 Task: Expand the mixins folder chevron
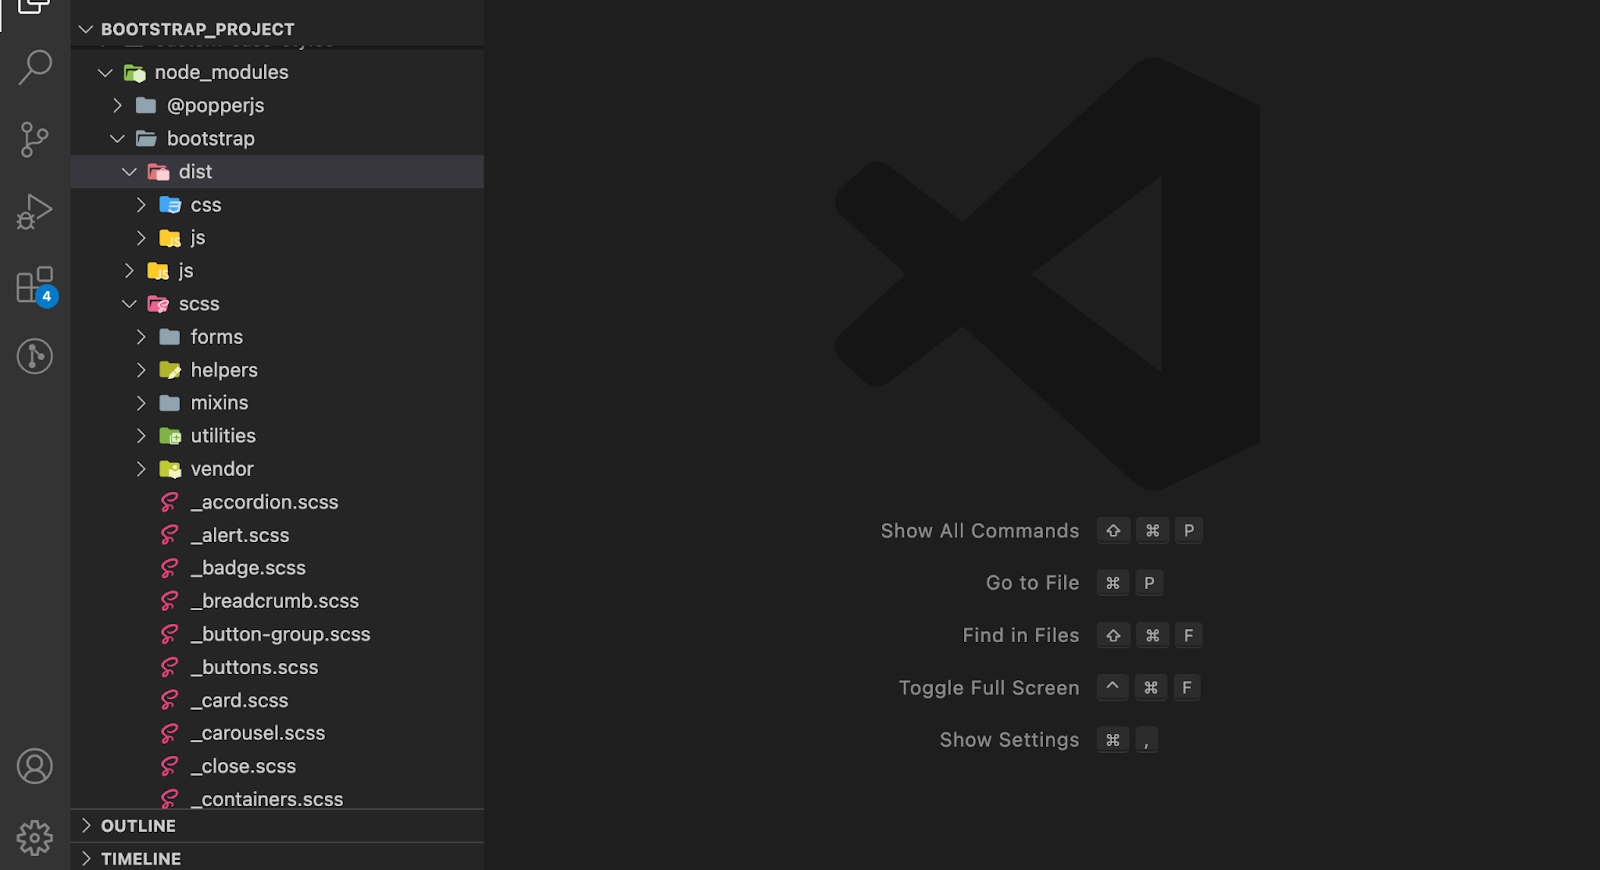click(x=141, y=402)
